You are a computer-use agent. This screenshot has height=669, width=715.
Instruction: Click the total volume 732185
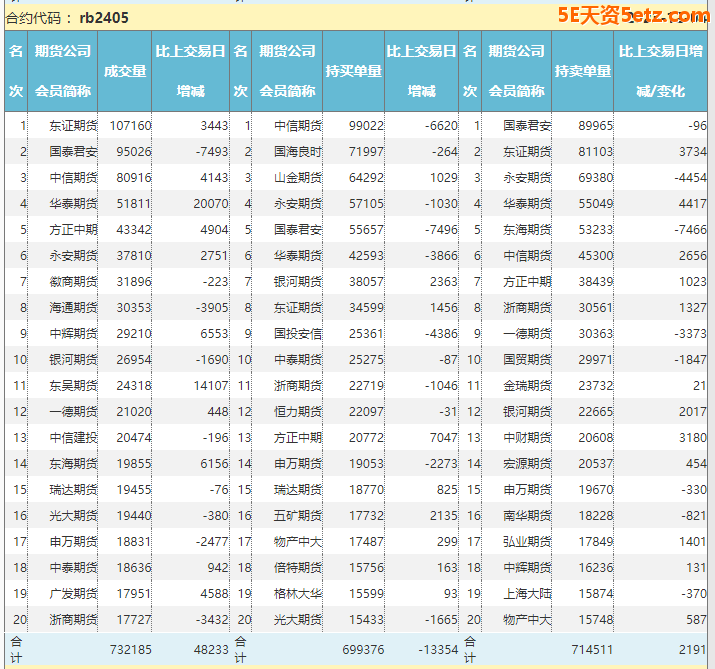pos(130,649)
